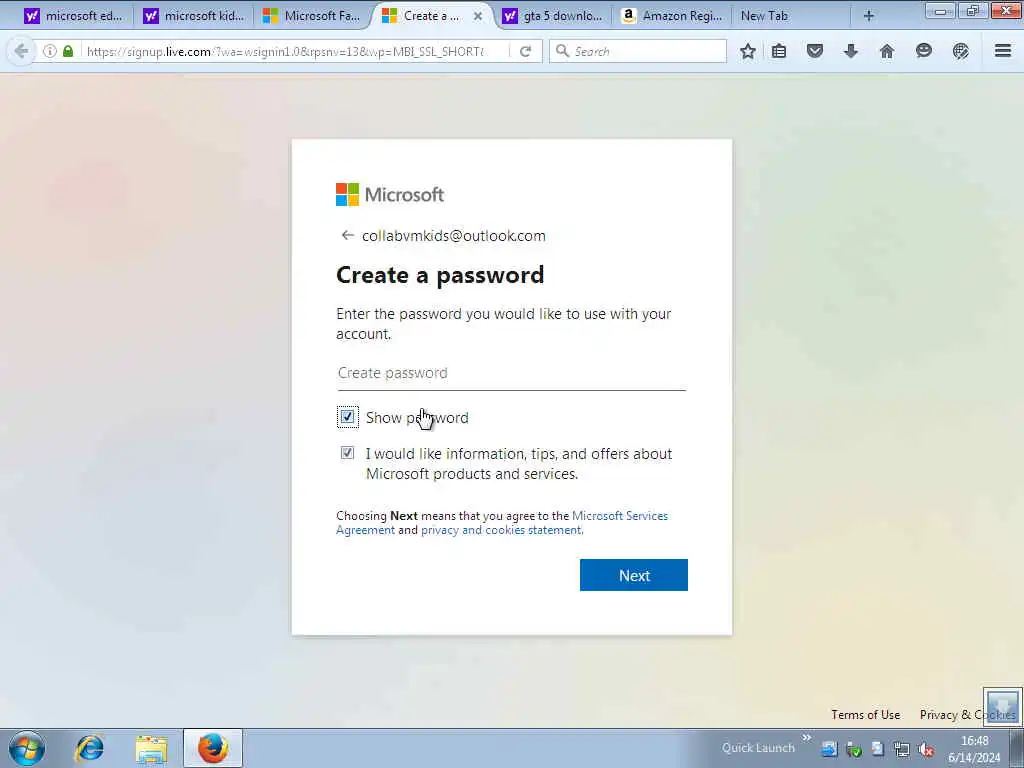Toggle the Show password checkbox
The image size is (1024, 768).
pos(347,417)
